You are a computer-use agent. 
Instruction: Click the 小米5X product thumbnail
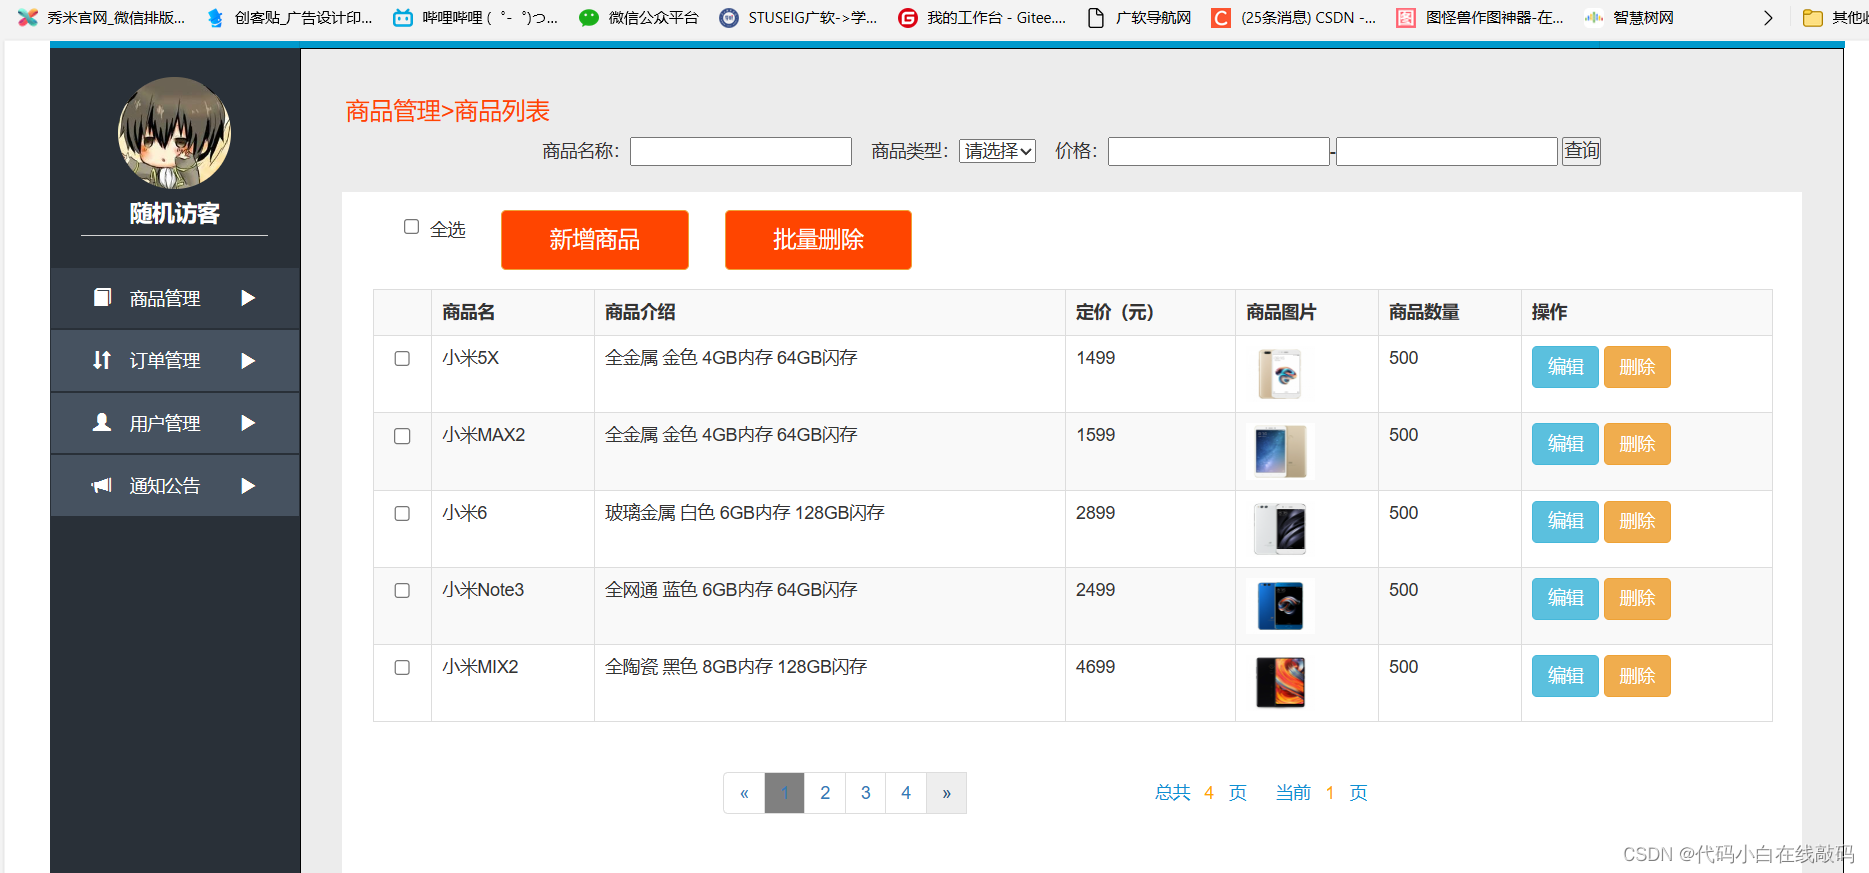click(x=1280, y=374)
